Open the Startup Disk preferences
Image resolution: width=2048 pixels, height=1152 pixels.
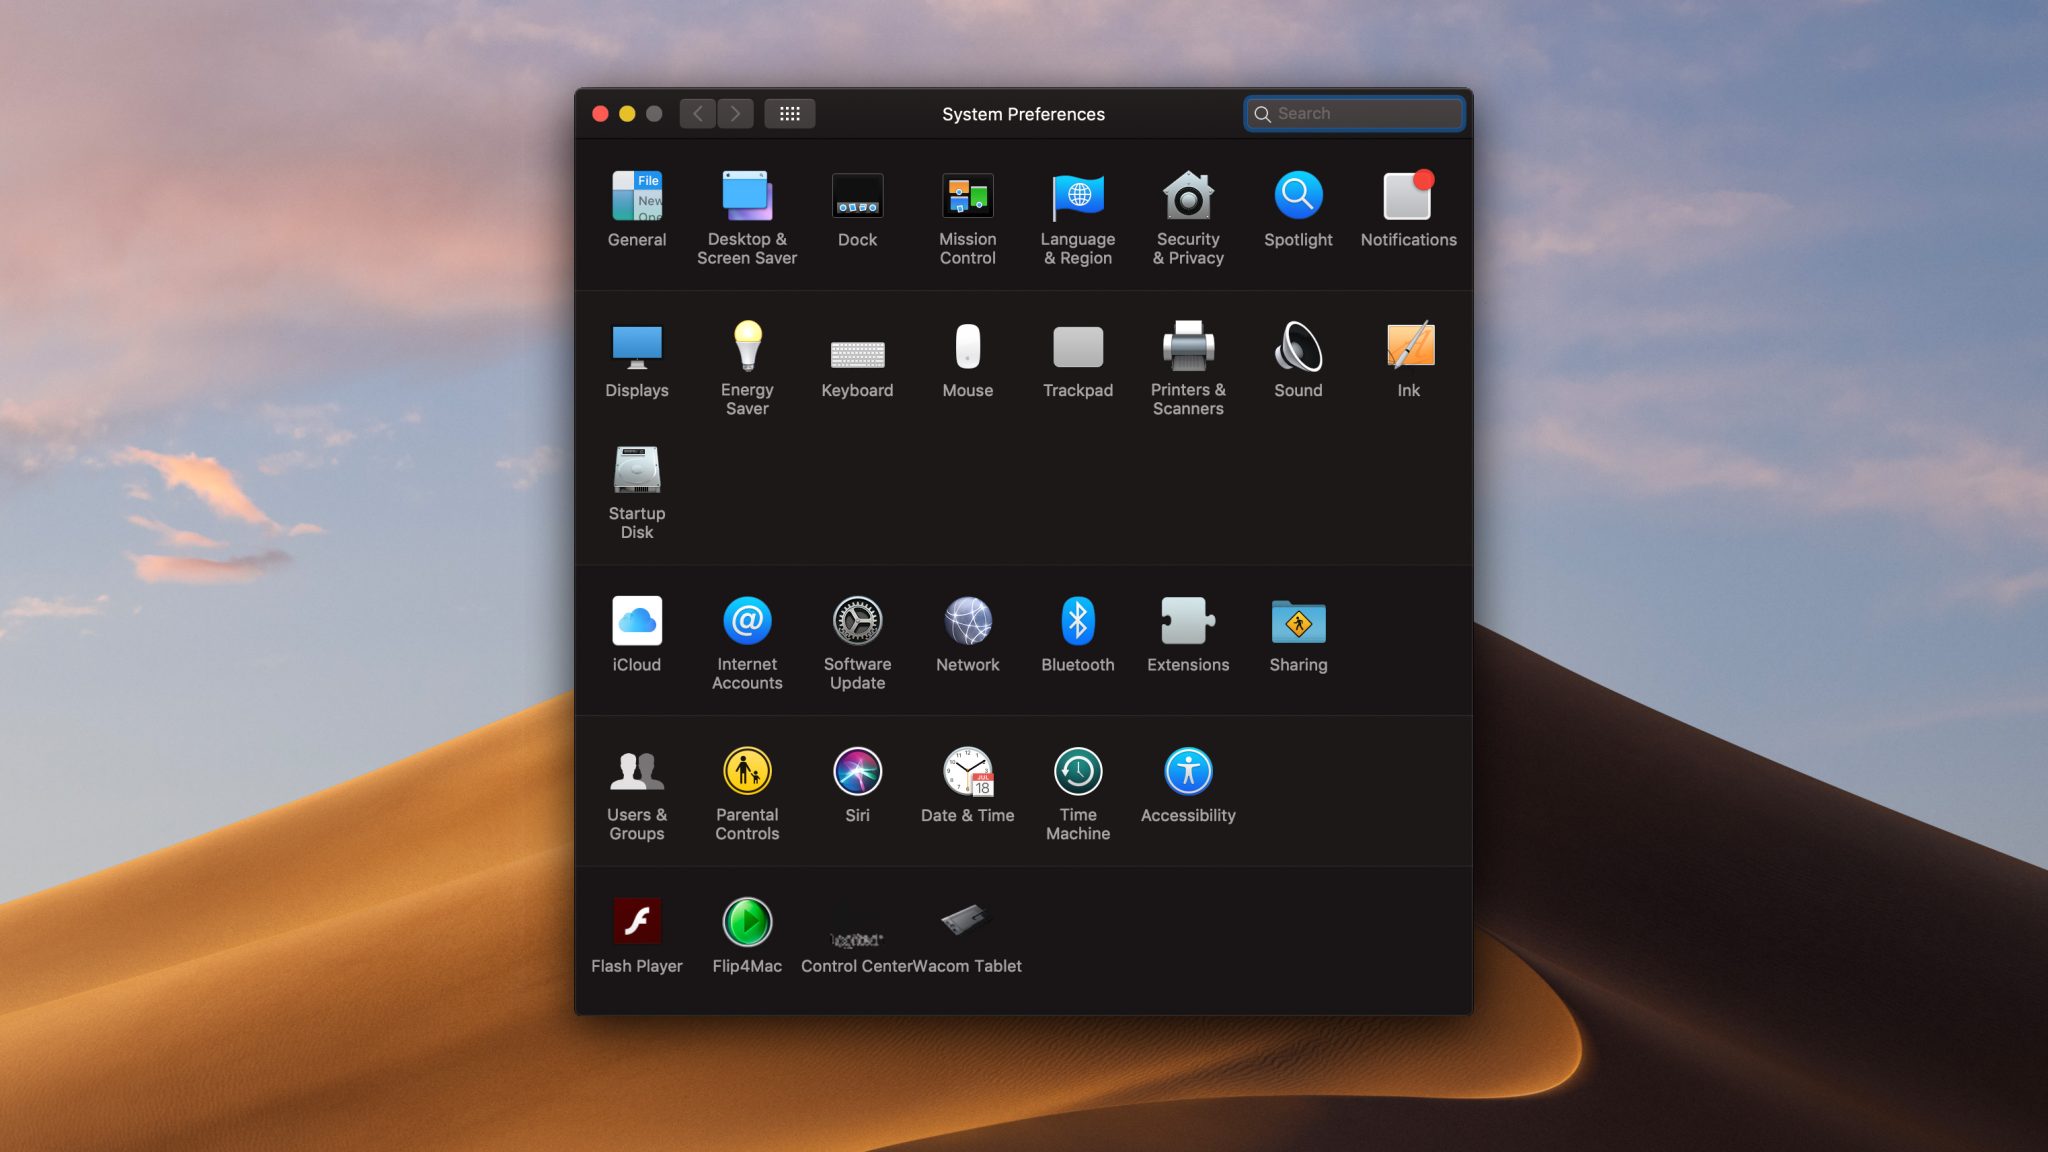(x=637, y=470)
